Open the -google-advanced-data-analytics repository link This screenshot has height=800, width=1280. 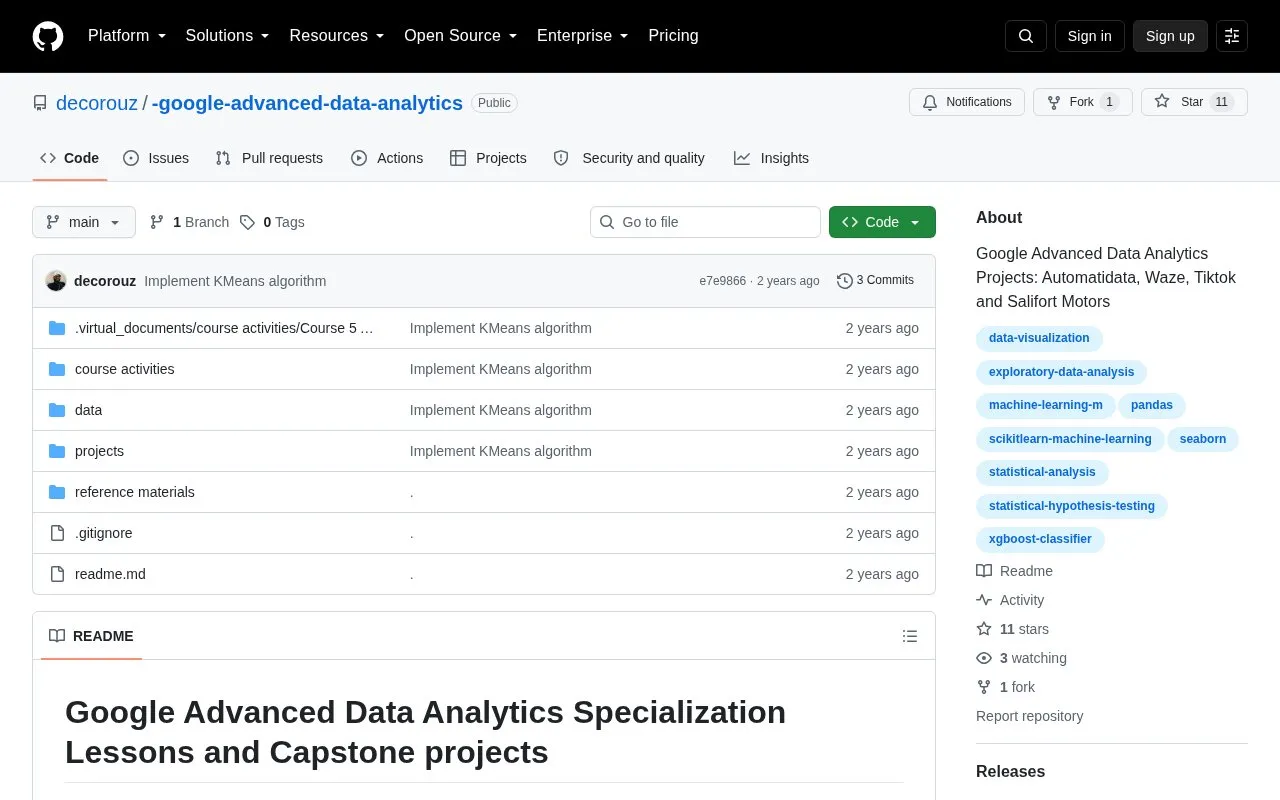point(307,103)
